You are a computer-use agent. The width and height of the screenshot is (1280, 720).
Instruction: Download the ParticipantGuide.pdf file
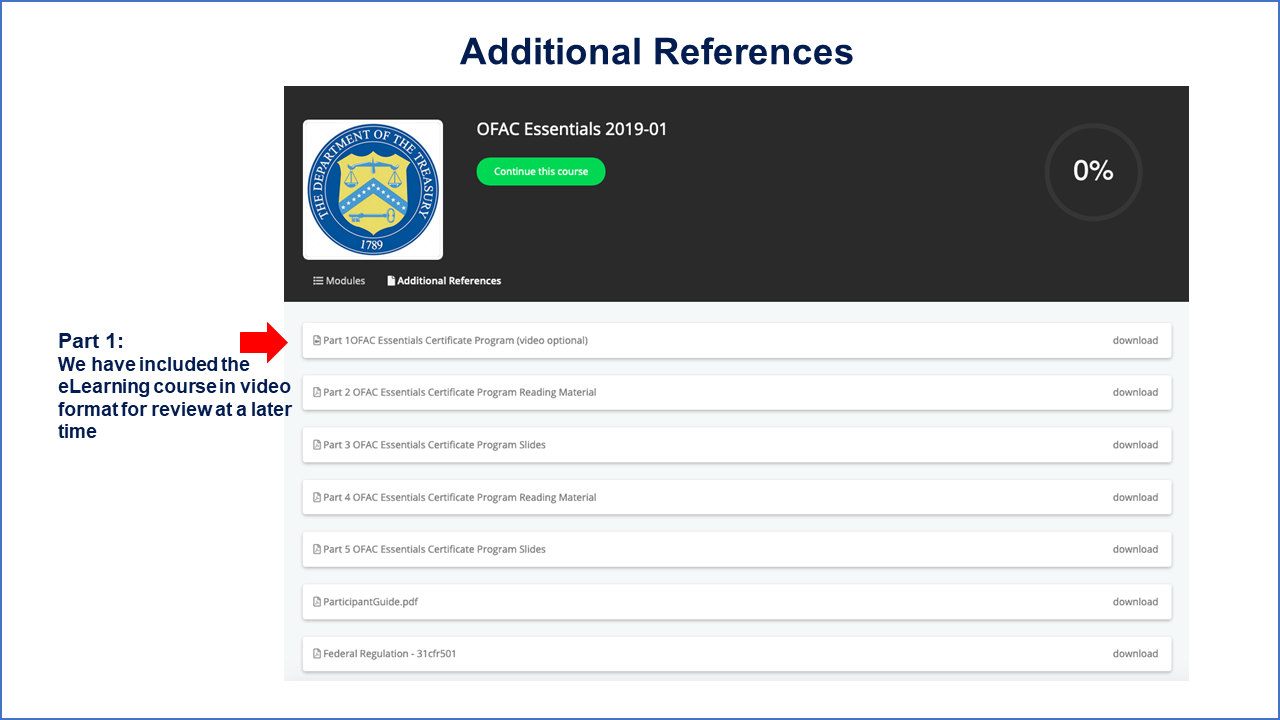pos(1135,602)
